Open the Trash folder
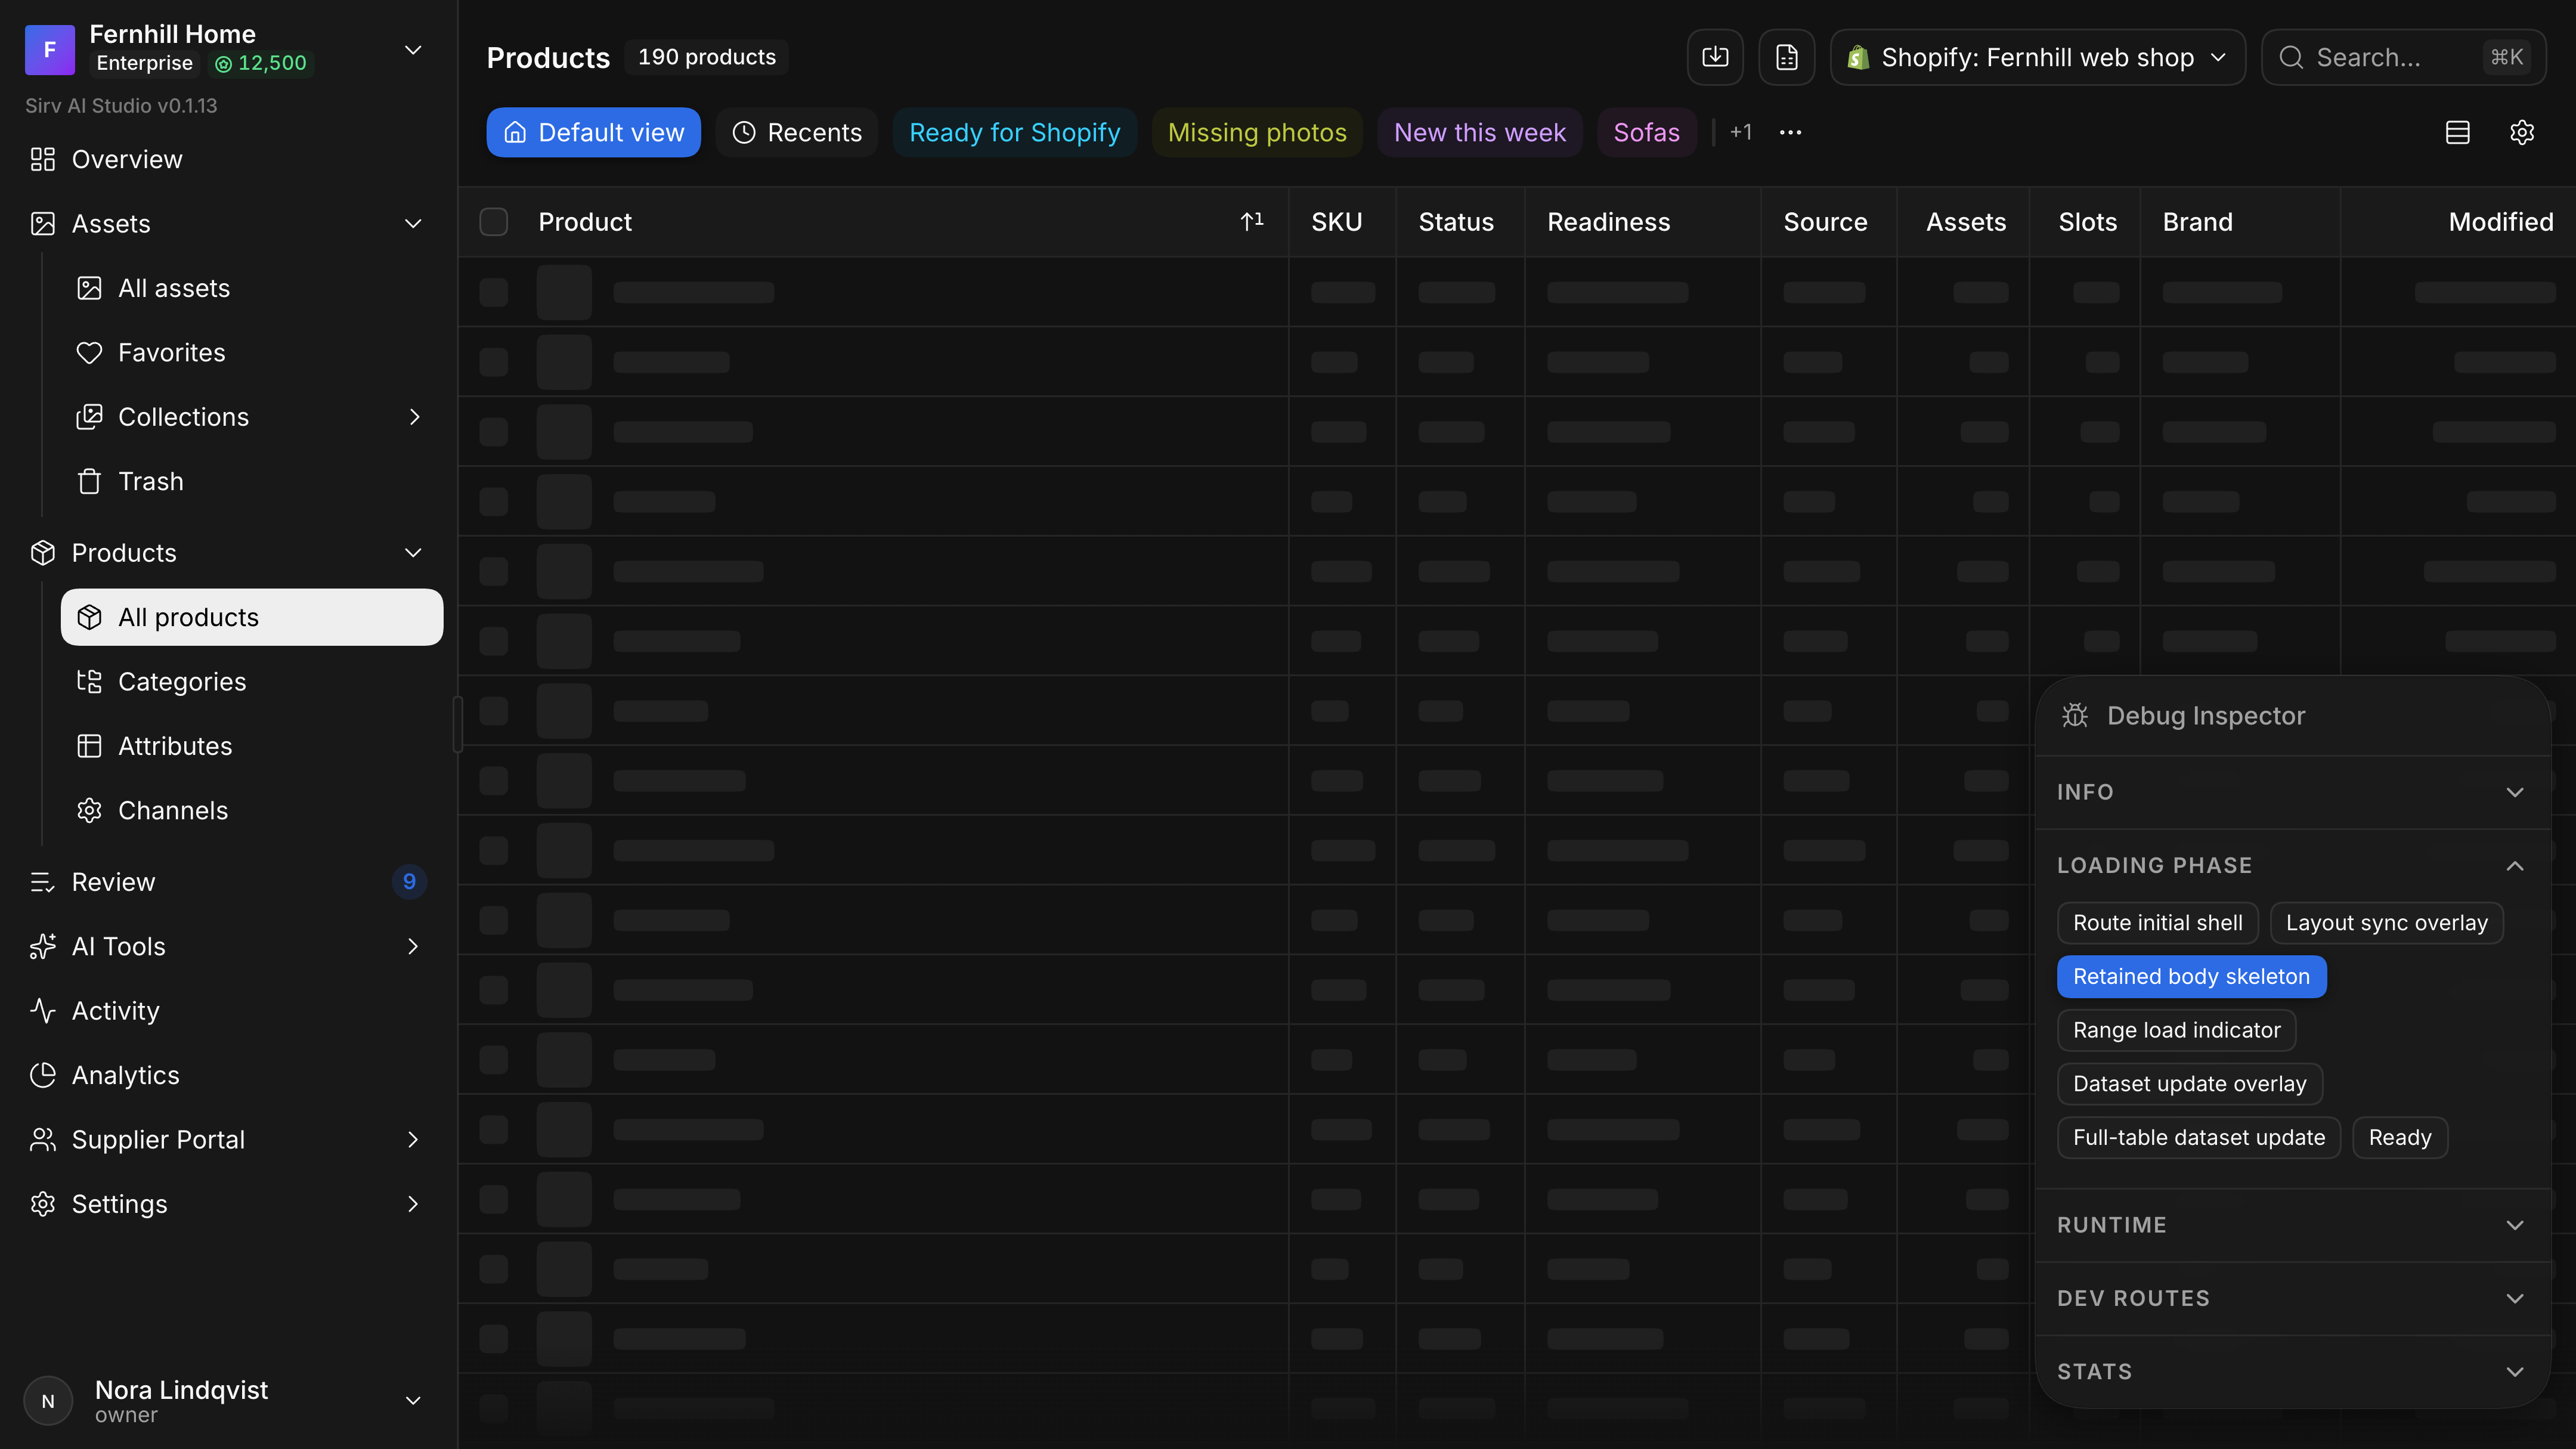This screenshot has height=1449, width=2576. coord(252,481)
